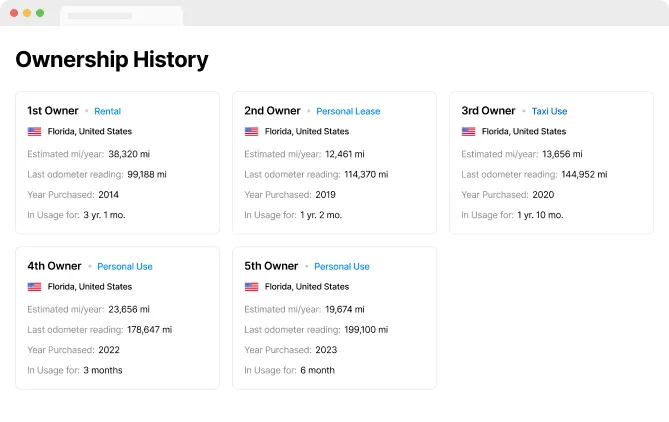Click Personal Use tag on 4th Owner
This screenshot has width=669, height=422.
(125, 267)
